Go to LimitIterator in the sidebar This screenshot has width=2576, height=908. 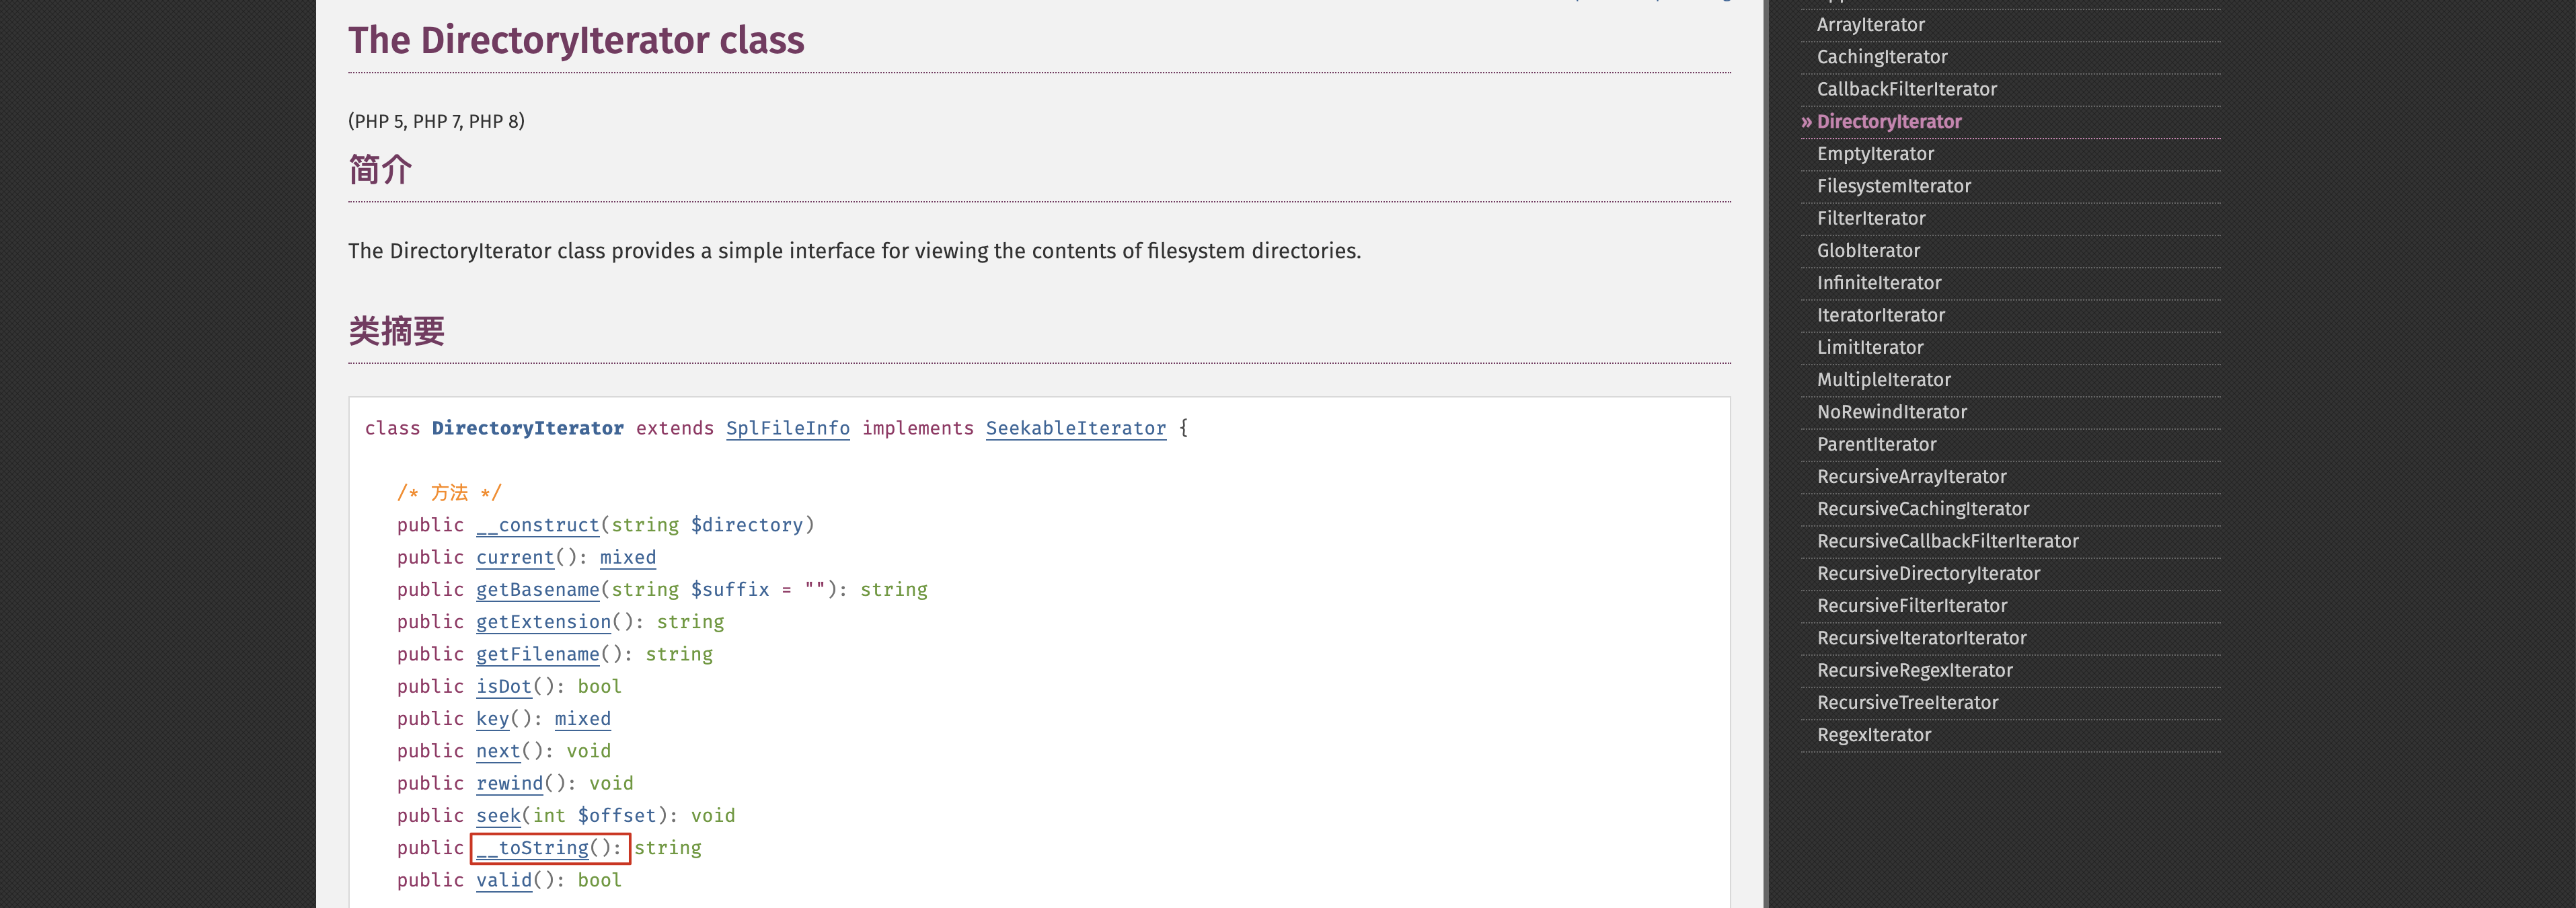pyautogui.click(x=1870, y=347)
